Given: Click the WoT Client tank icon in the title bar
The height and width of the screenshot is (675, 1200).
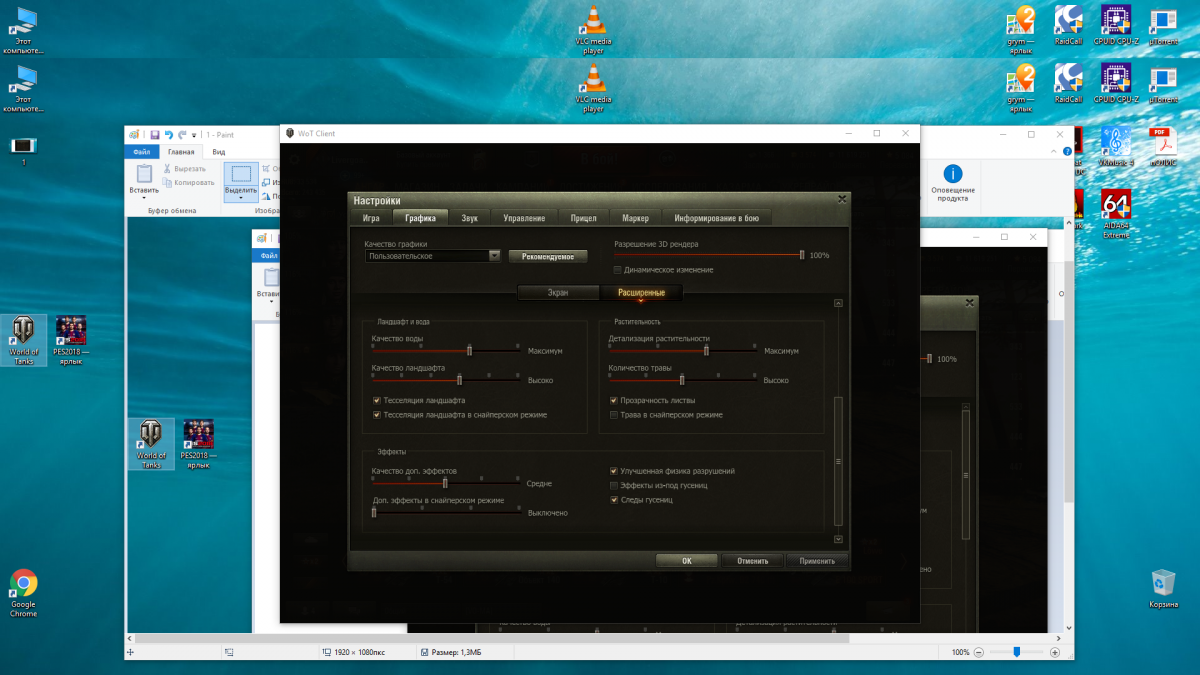Looking at the screenshot, I should 291,133.
